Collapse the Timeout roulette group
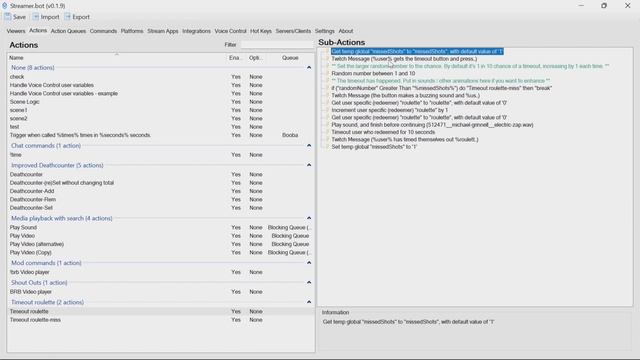640x360 pixels. point(309,302)
